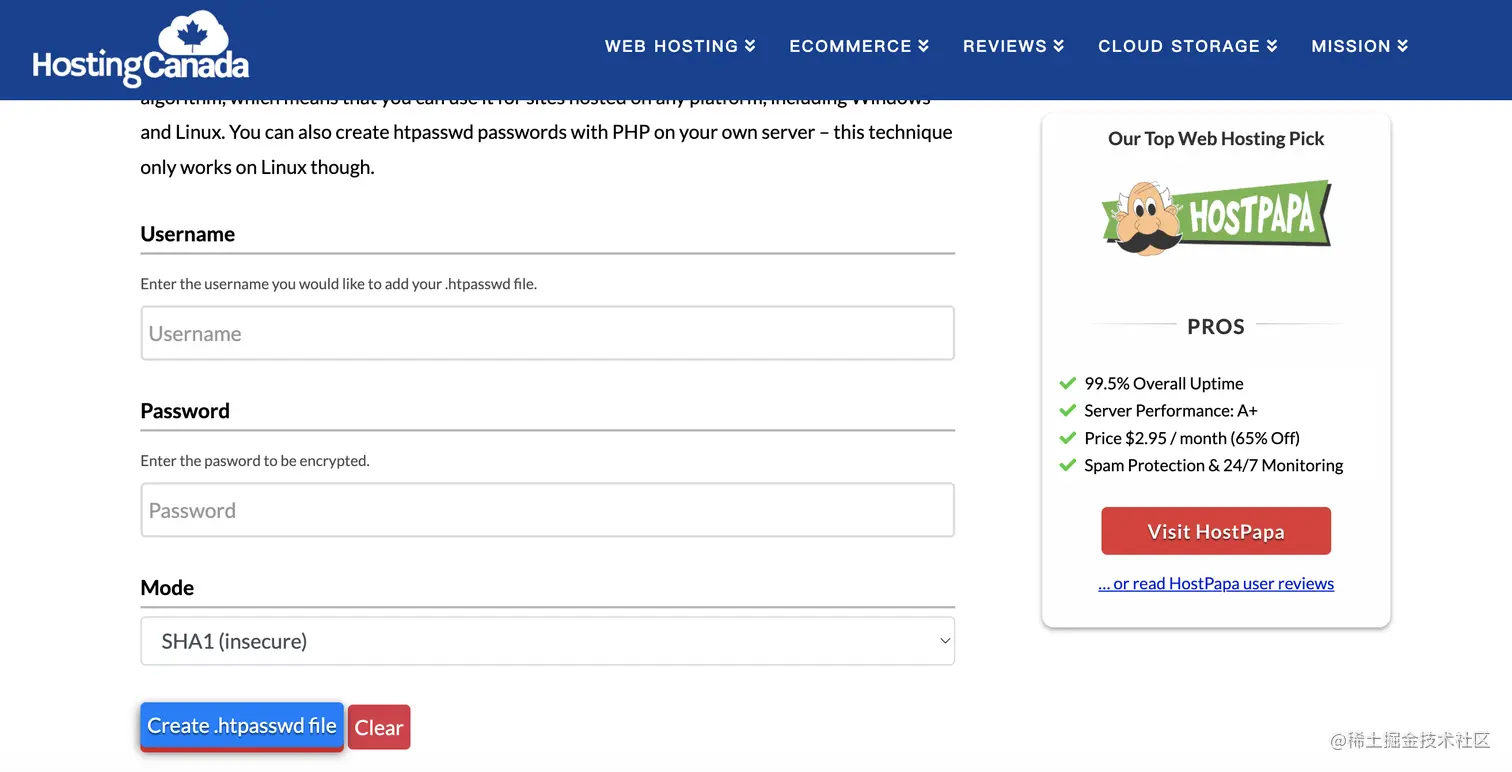Click the checkmark beside 99.5% Overall Uptime
This screenshot has height=772, width=1512.
(1067, 382)
